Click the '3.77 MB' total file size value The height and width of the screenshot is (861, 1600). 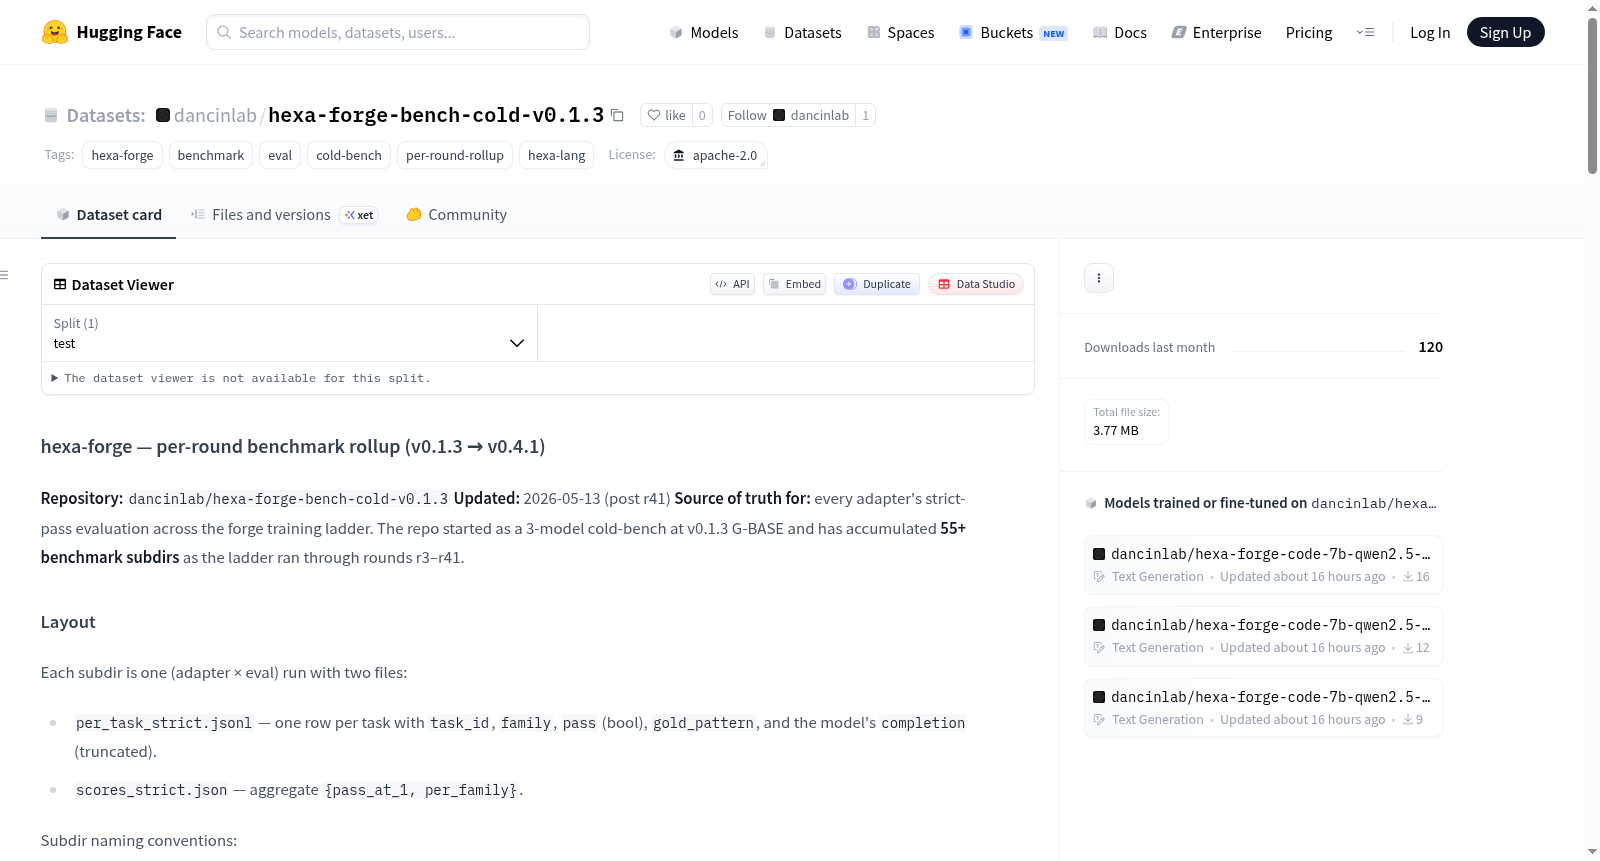point(1116,431)
